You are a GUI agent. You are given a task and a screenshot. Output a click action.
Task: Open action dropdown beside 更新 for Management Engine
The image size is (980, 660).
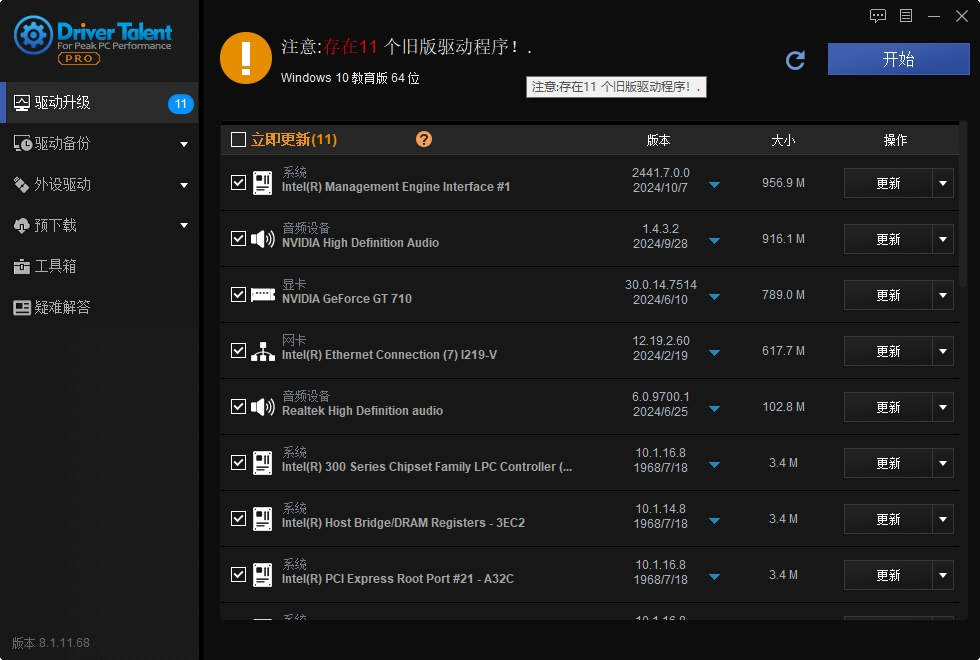(942, 183)
